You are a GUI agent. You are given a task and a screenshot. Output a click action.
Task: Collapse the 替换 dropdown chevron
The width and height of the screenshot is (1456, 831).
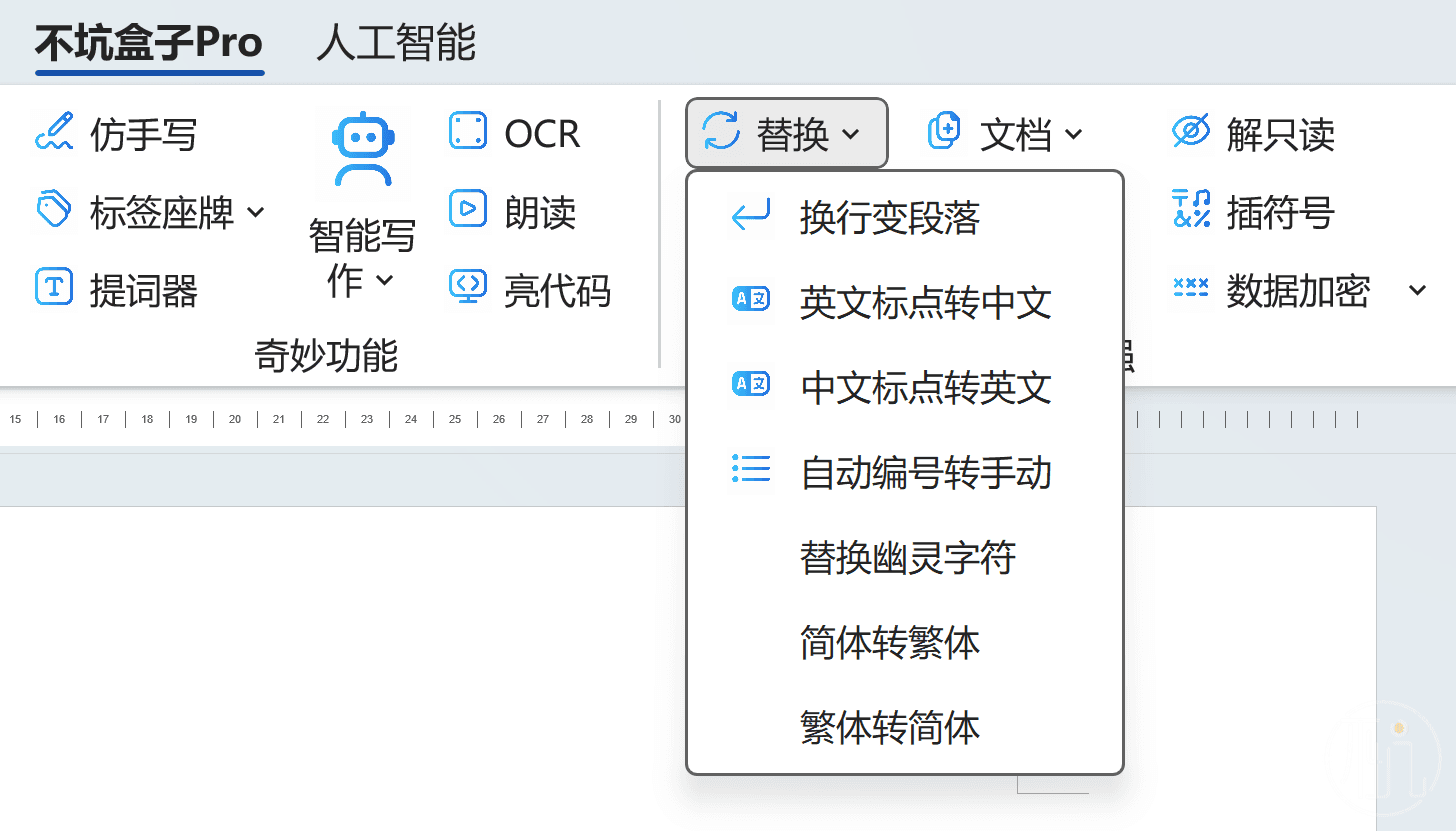850,133
